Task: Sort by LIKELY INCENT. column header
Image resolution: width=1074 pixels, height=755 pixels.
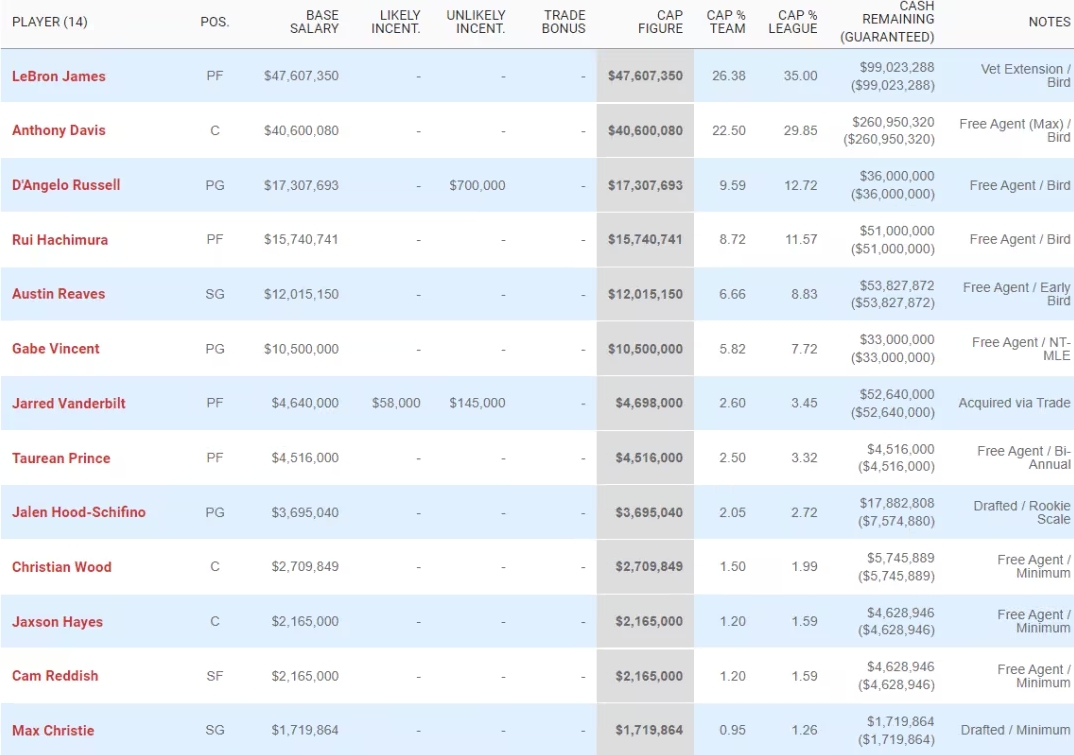Action: click(x=396, y=22)
